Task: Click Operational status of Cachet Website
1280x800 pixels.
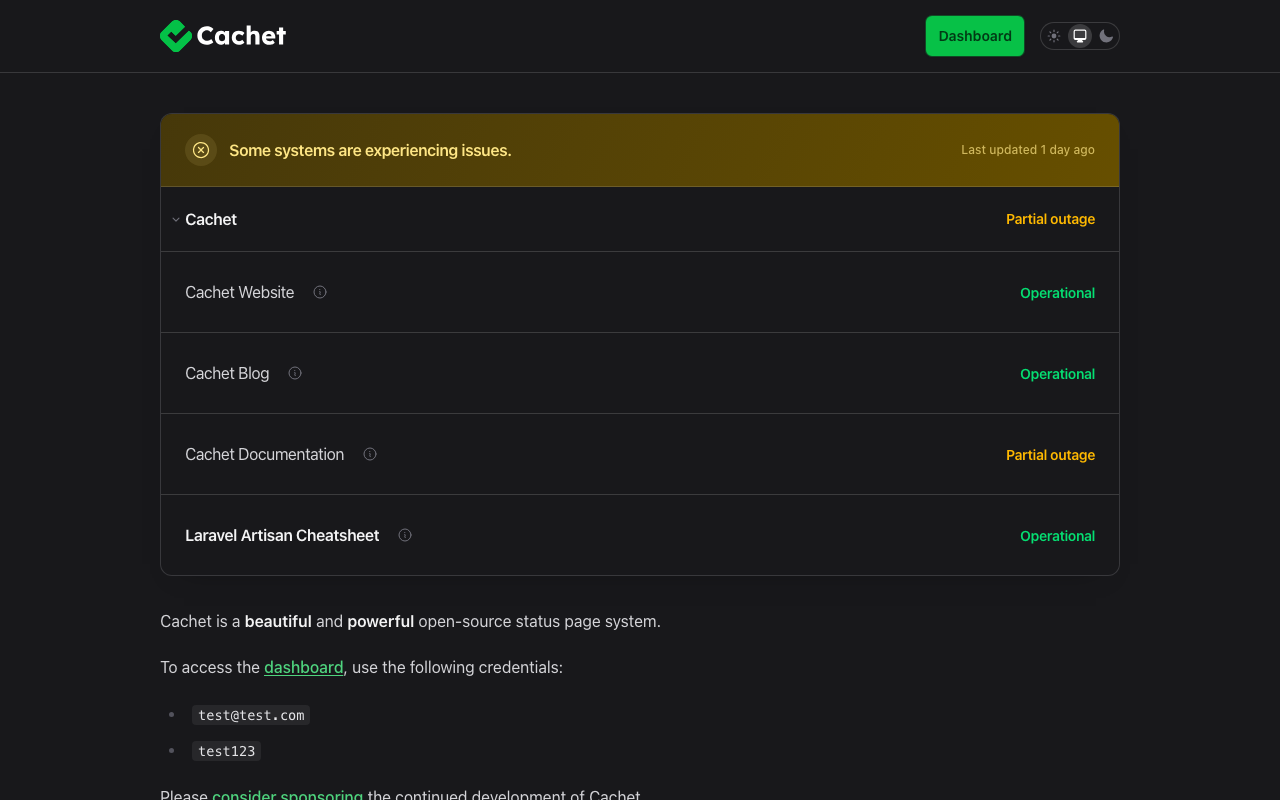Action: (1057, 293)
